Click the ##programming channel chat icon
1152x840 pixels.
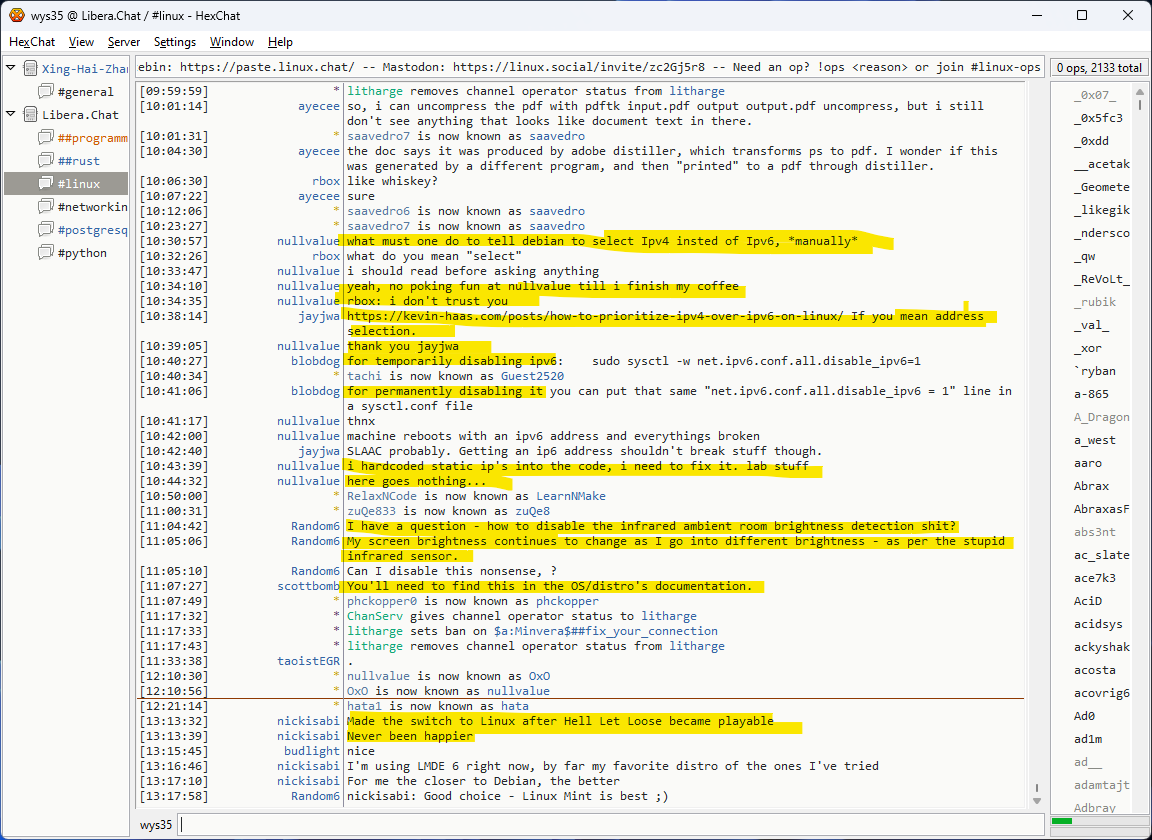pyautogui.click(x=46, y=138)
